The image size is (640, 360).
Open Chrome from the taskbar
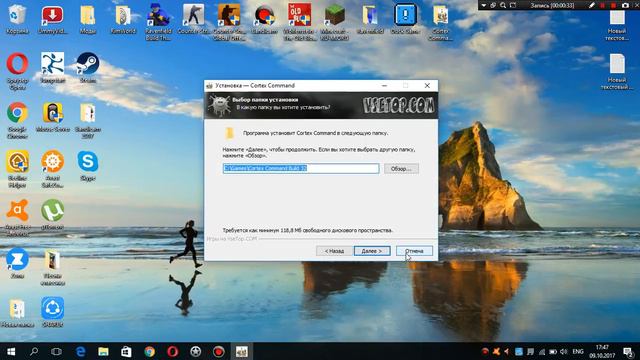tap(149, 351)
